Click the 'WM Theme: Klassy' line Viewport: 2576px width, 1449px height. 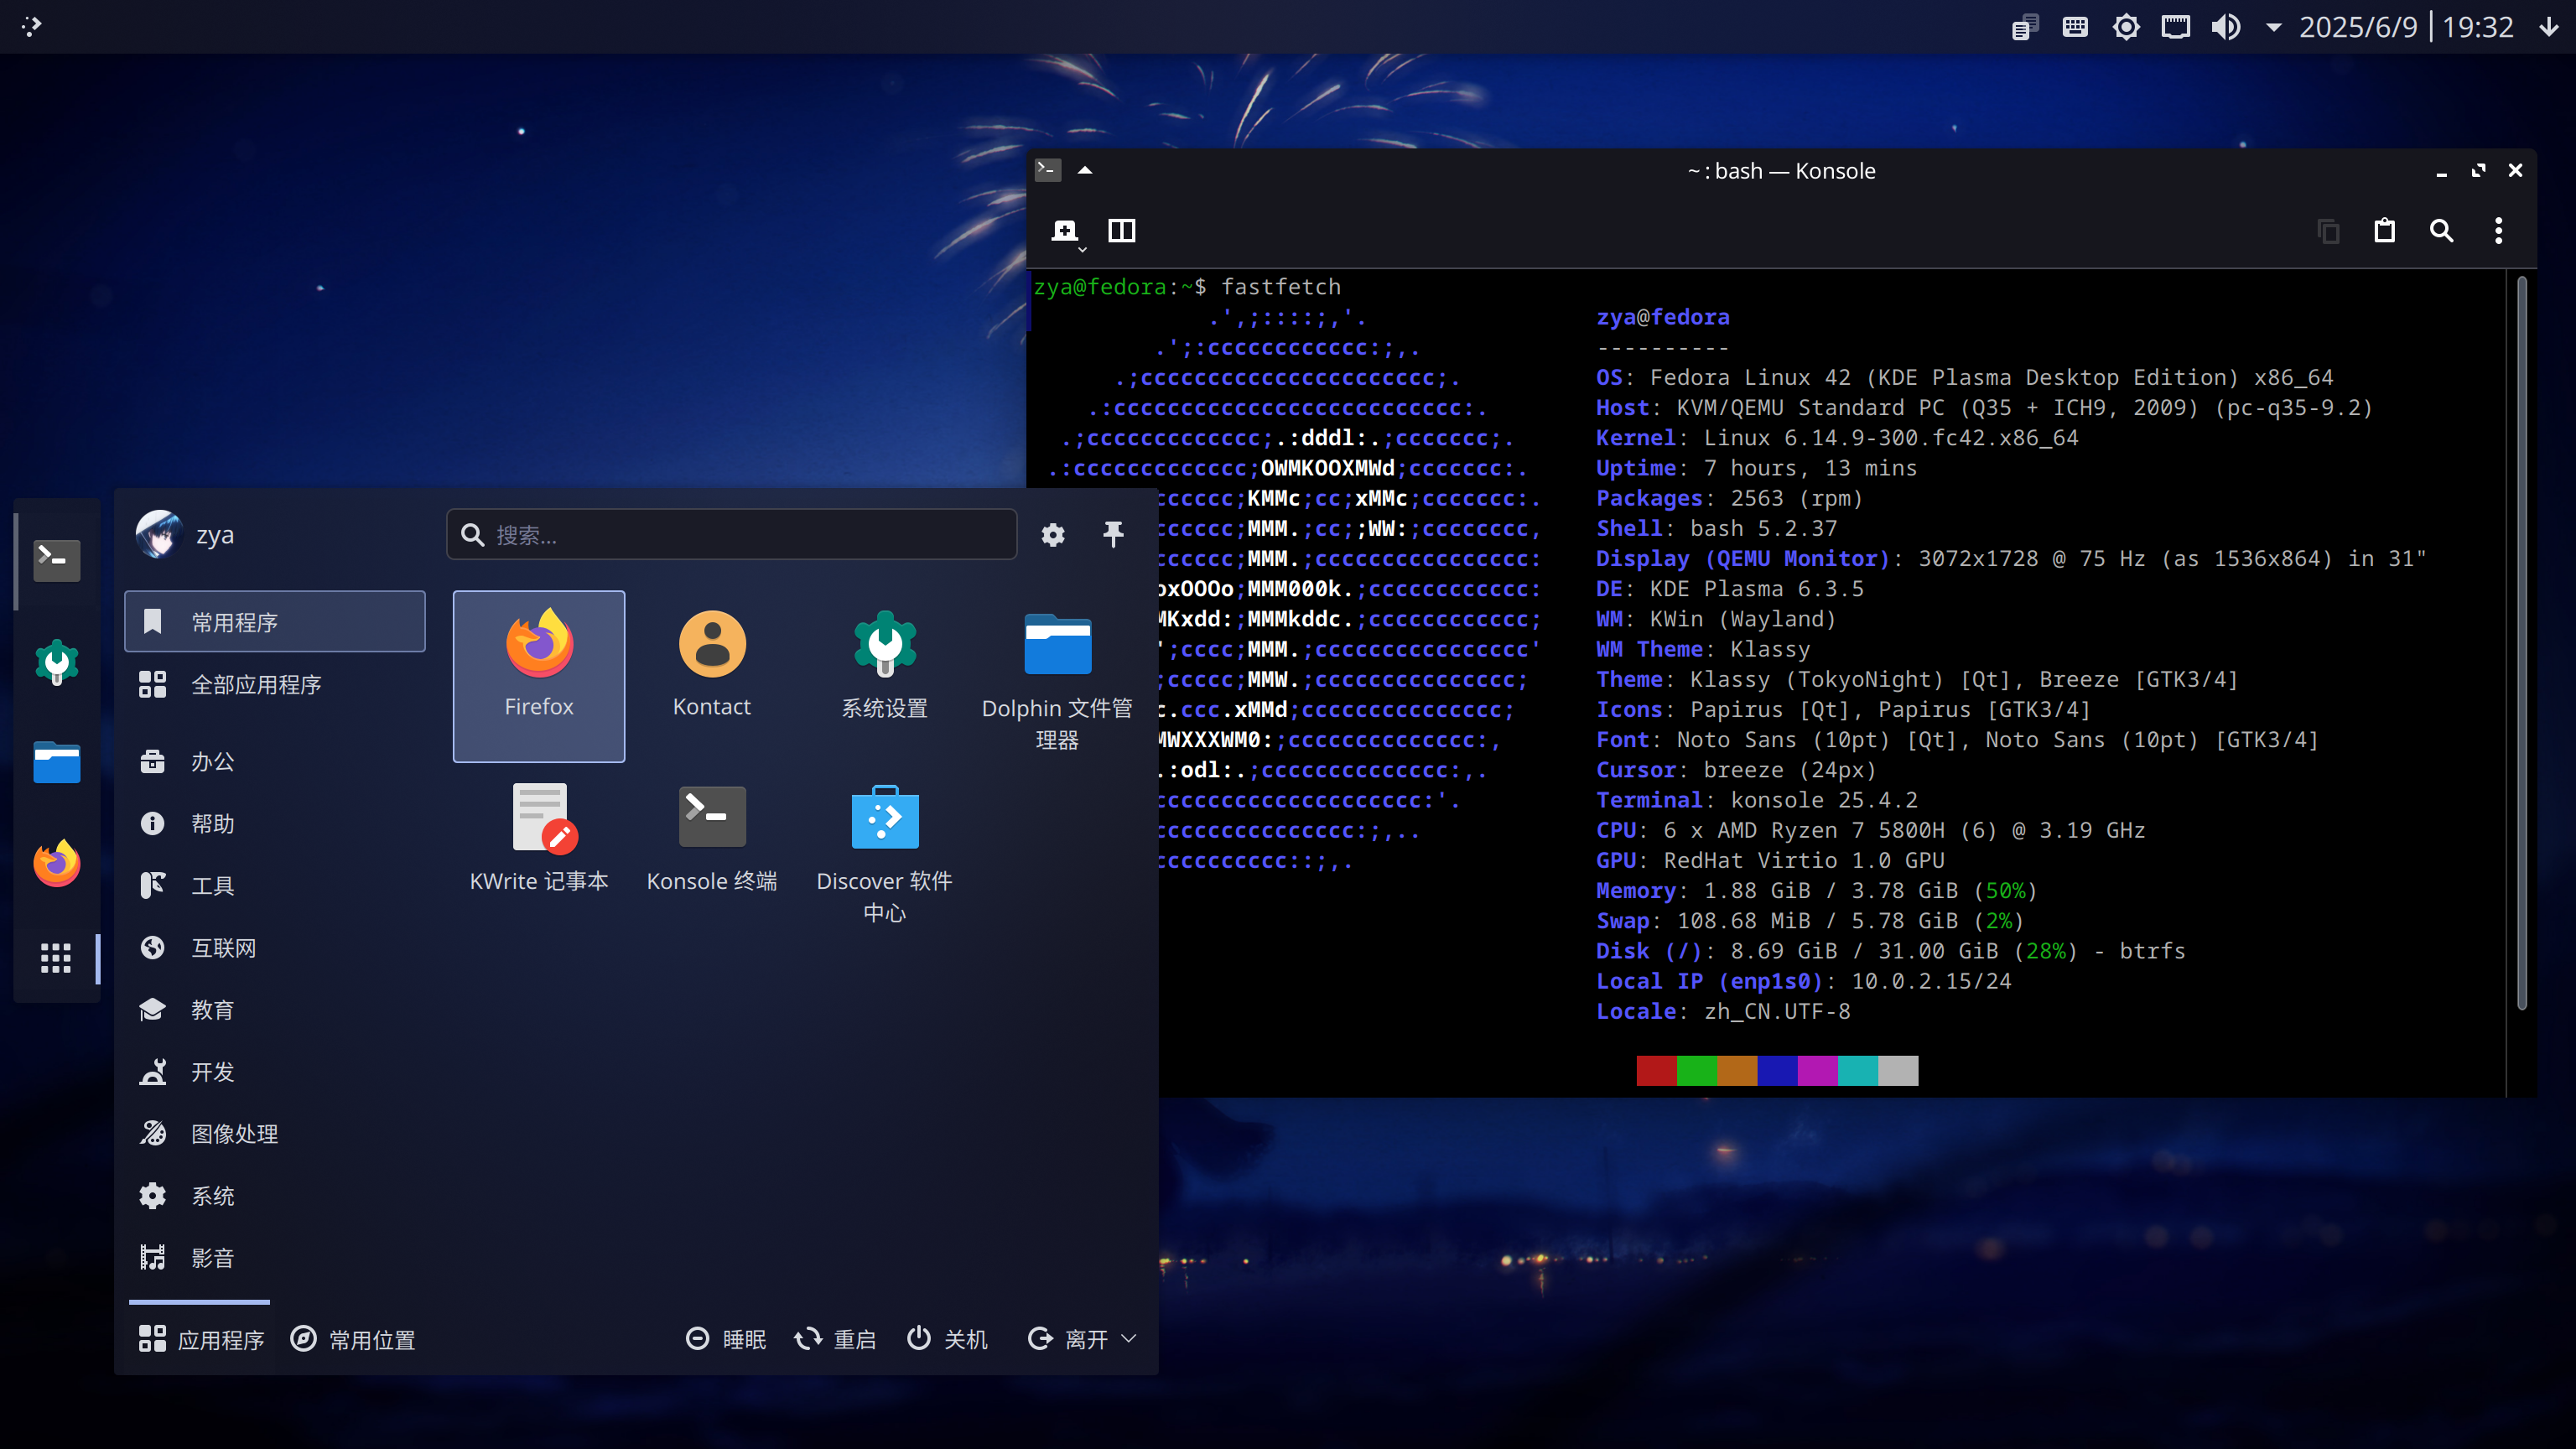1703,649
